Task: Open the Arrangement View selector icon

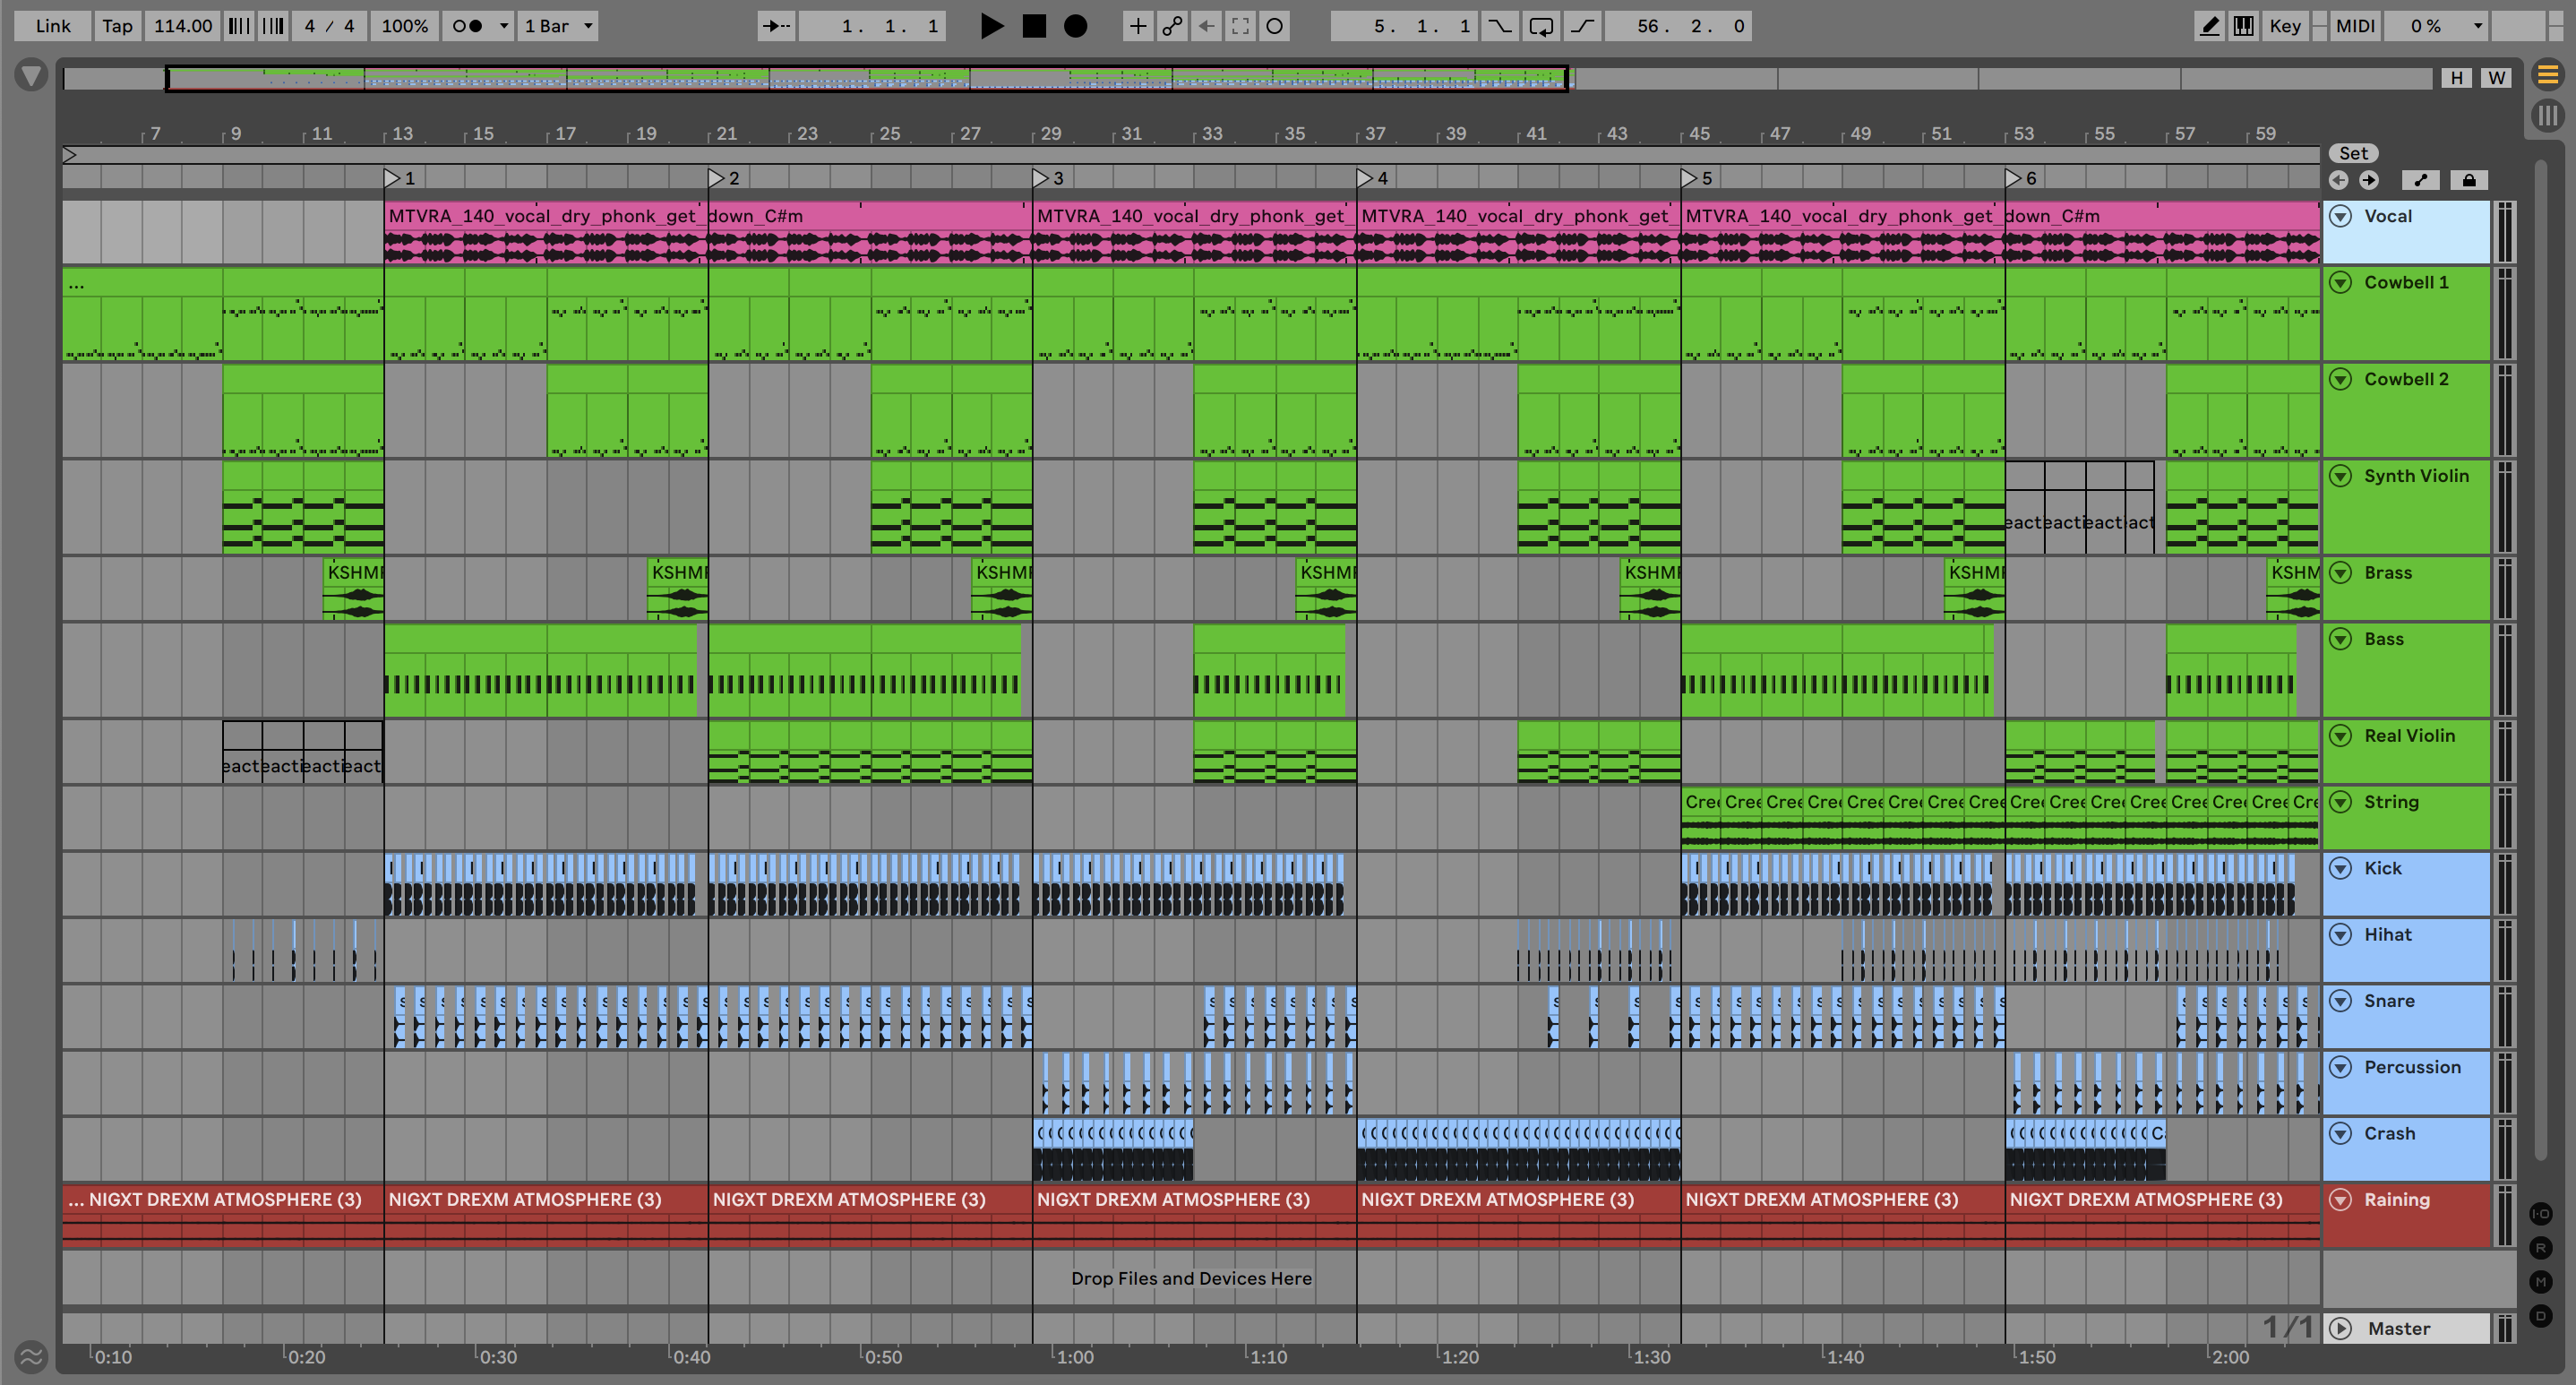Action: coord(2548,74)
